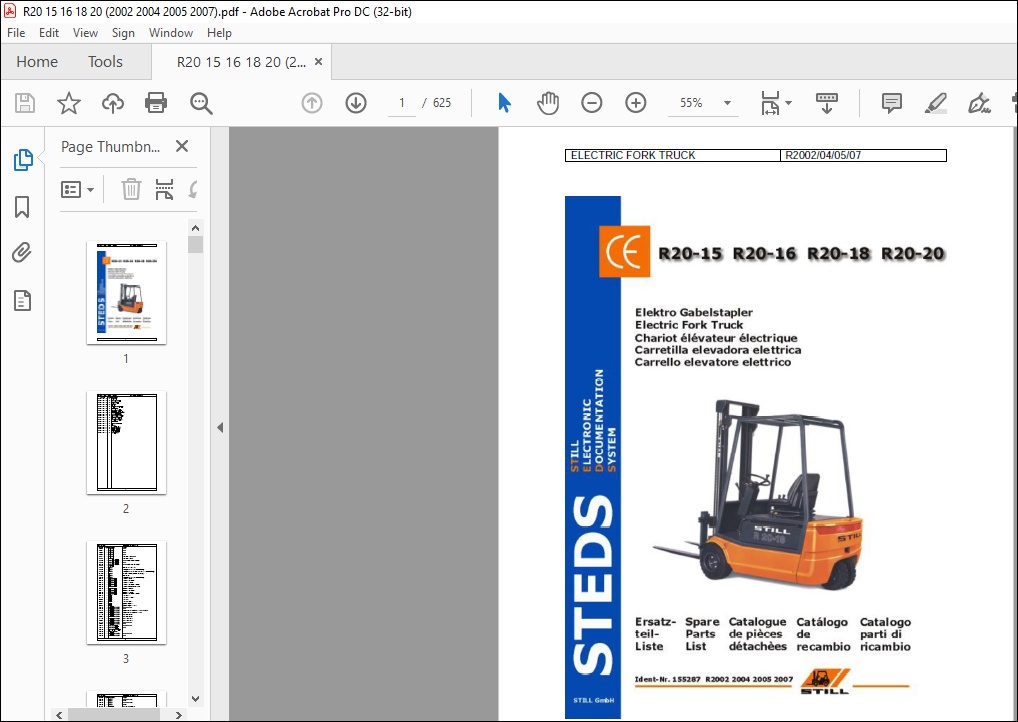Choose the Selection arrow tool
The image size is (1018, 722).
[504, 103]
